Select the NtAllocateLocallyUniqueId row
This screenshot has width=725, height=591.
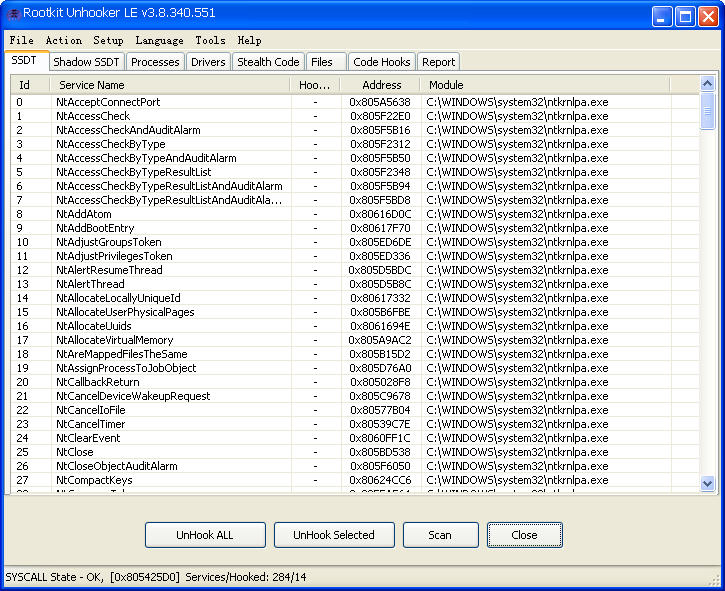[x=355, y=298]
